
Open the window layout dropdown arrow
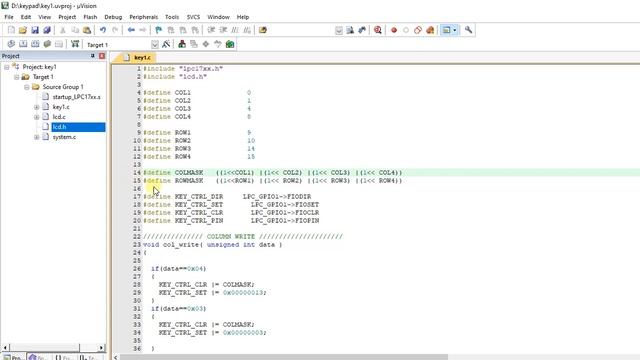[454, 30]
